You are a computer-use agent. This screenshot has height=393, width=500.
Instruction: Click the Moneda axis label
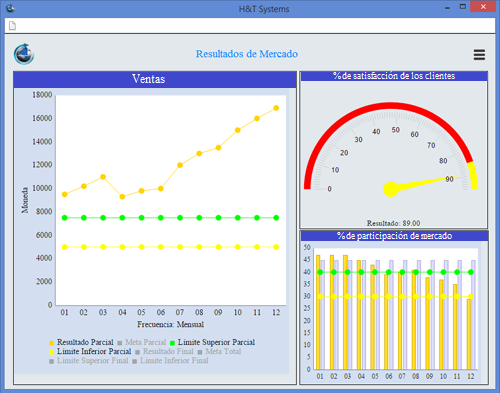[25, 200]
